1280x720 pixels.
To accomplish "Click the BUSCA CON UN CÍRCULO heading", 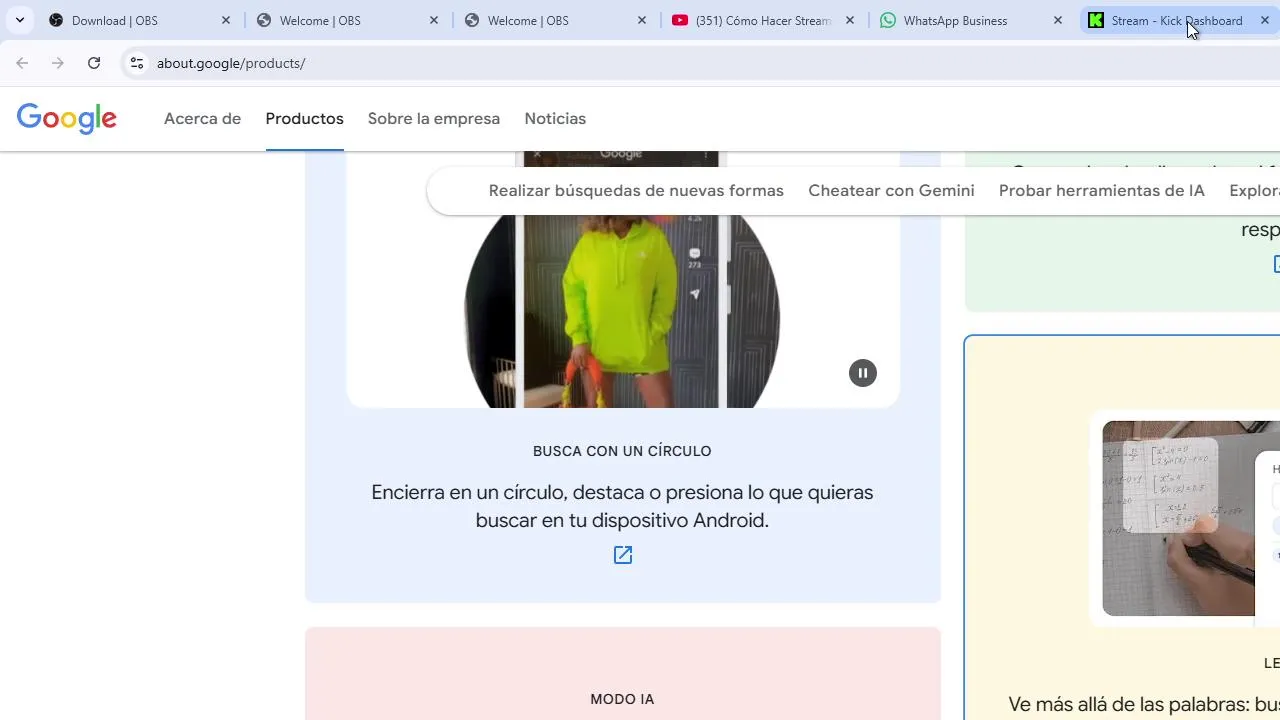I will [x=622, y=451].
